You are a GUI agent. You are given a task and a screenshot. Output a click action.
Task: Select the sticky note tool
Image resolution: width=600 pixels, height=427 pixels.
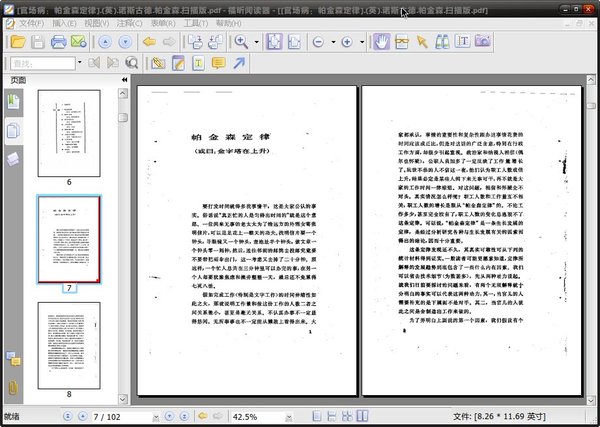[x=178, y=63]
